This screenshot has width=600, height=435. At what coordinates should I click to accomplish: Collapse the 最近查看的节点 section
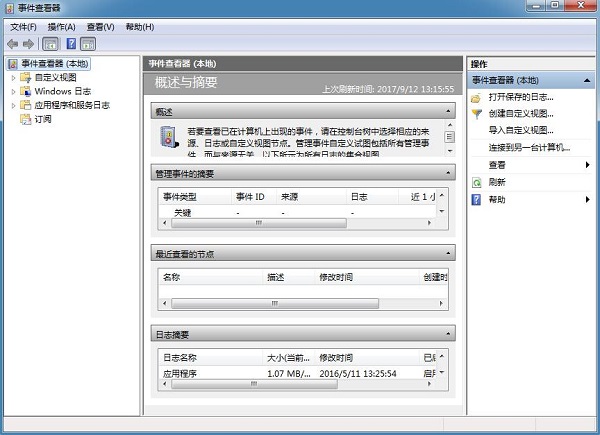pyautogui.click(x=448, y=253)
